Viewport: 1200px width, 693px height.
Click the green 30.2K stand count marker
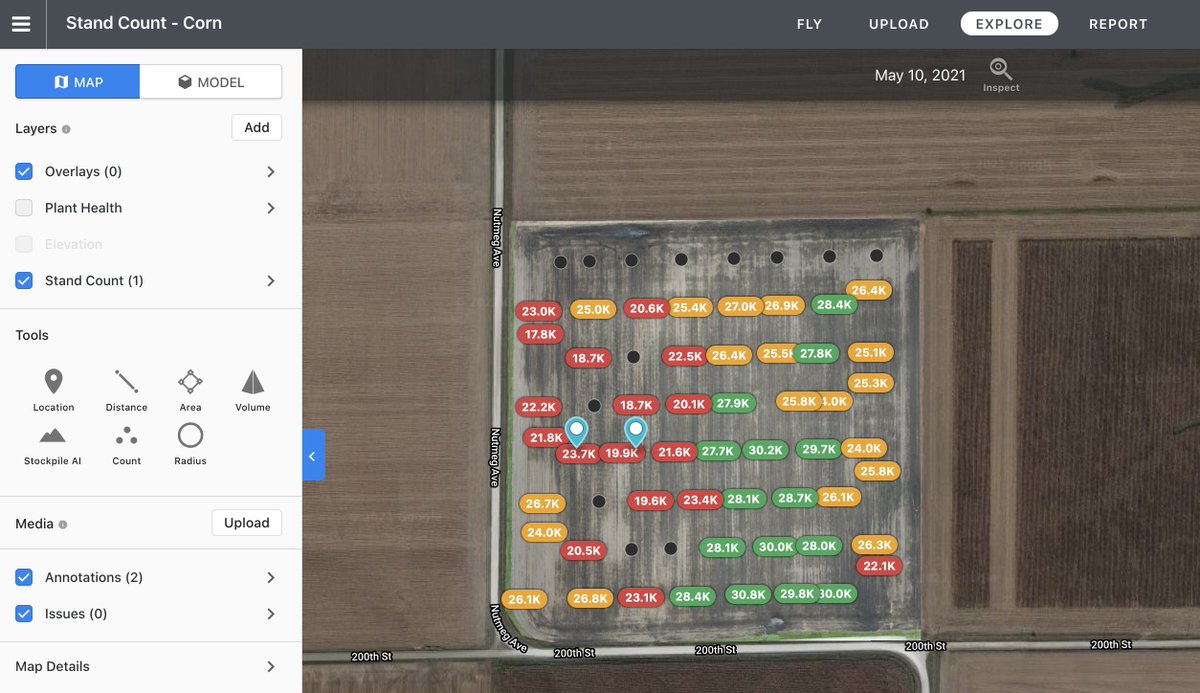pos(766,450)
